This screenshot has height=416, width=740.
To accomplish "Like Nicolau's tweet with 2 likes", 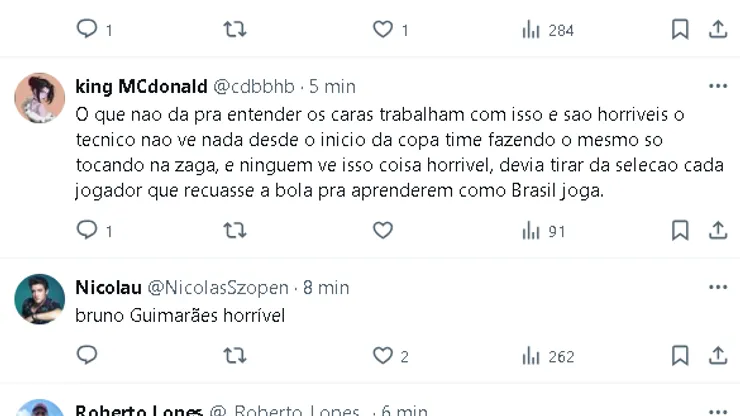I will point(382,355).
